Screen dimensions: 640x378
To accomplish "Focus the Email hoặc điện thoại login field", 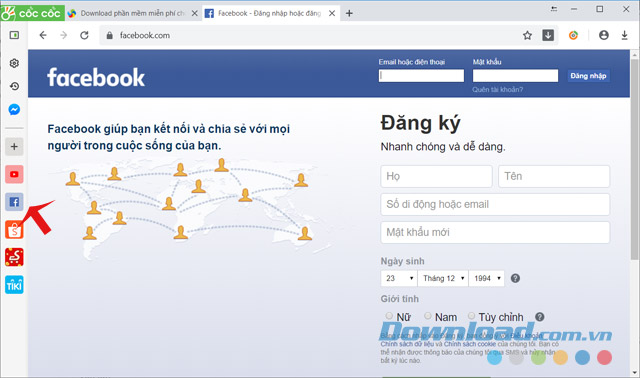I will (421, 76).
